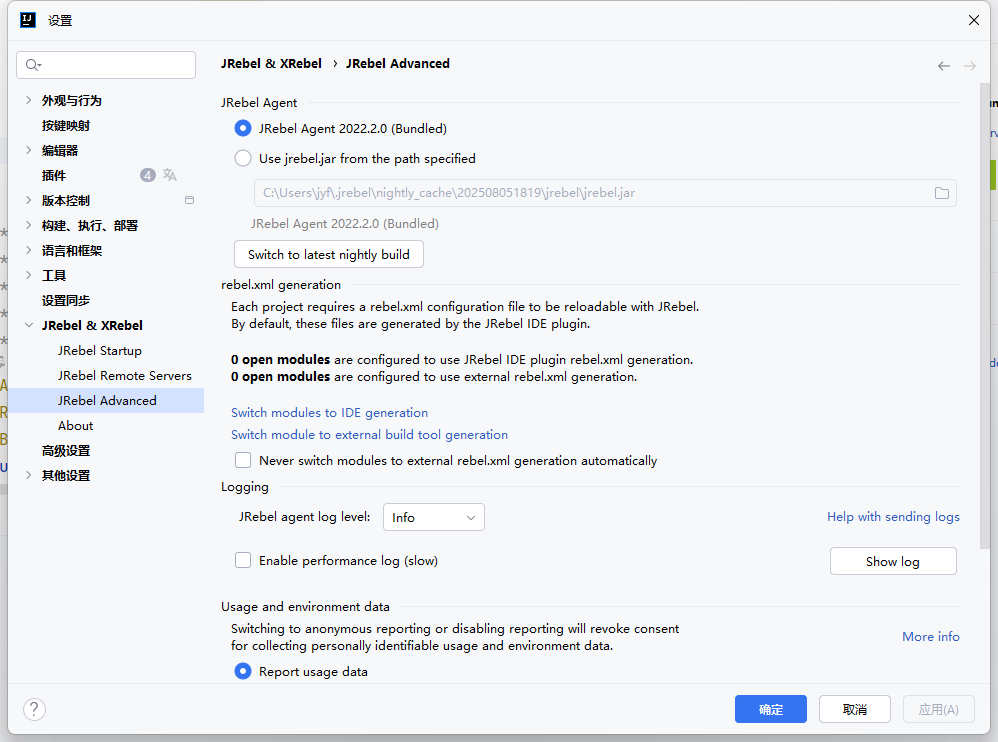Image resolution: width=998 pixels, height=742 pixels.
Task: Expand the 外观与行为 tree node
Action: [29, 100]
